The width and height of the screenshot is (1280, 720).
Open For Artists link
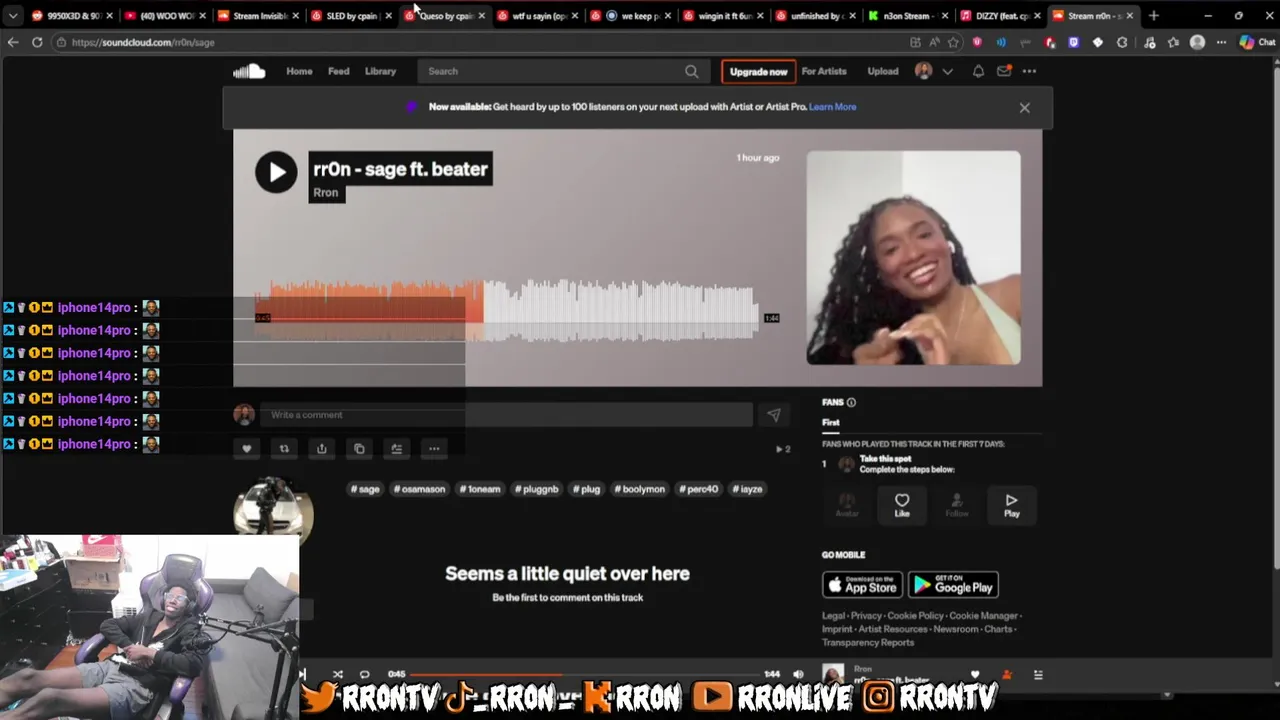click(x=824, y=71)
